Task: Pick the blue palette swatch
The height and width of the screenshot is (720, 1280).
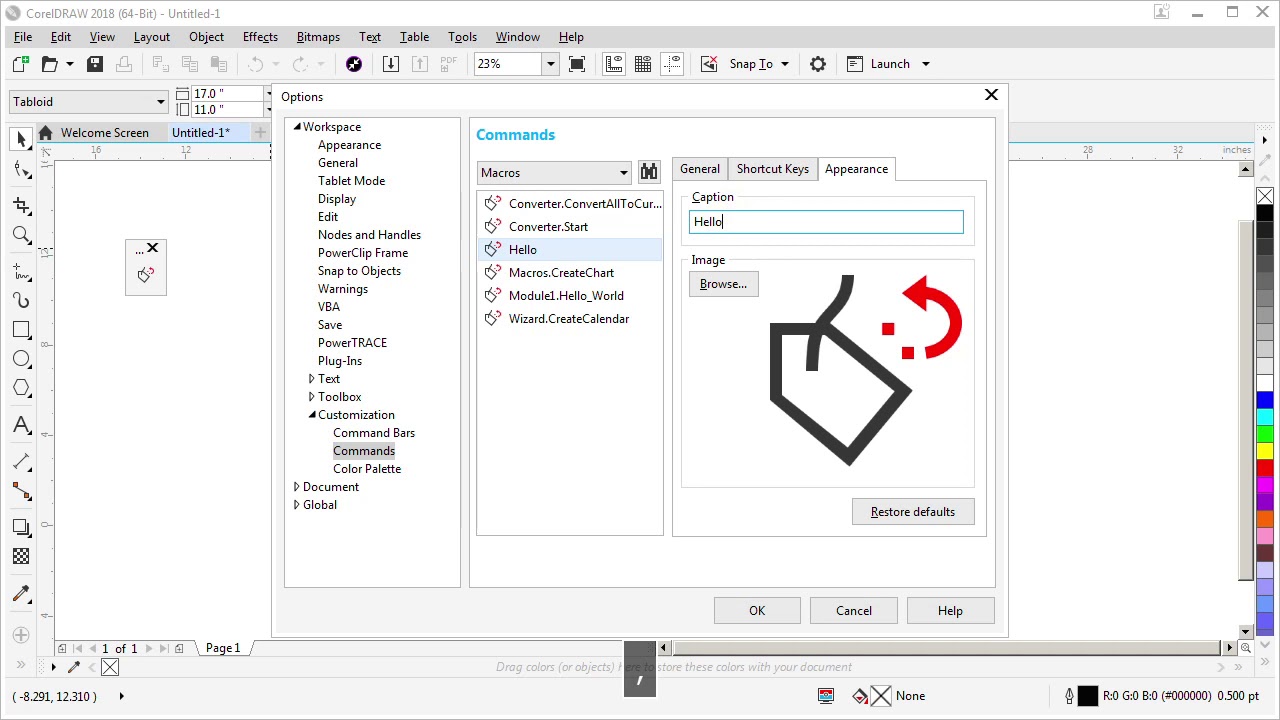Action: coord(1265,401)
